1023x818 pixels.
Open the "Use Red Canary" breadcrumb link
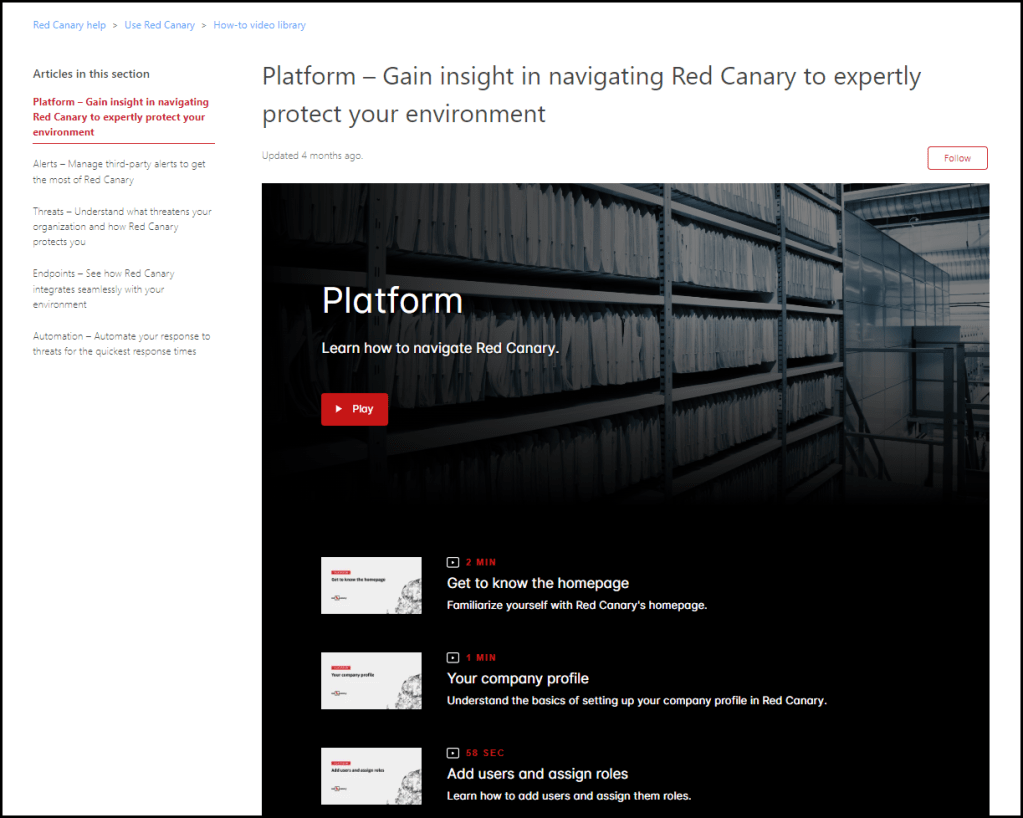coord(159,24)
